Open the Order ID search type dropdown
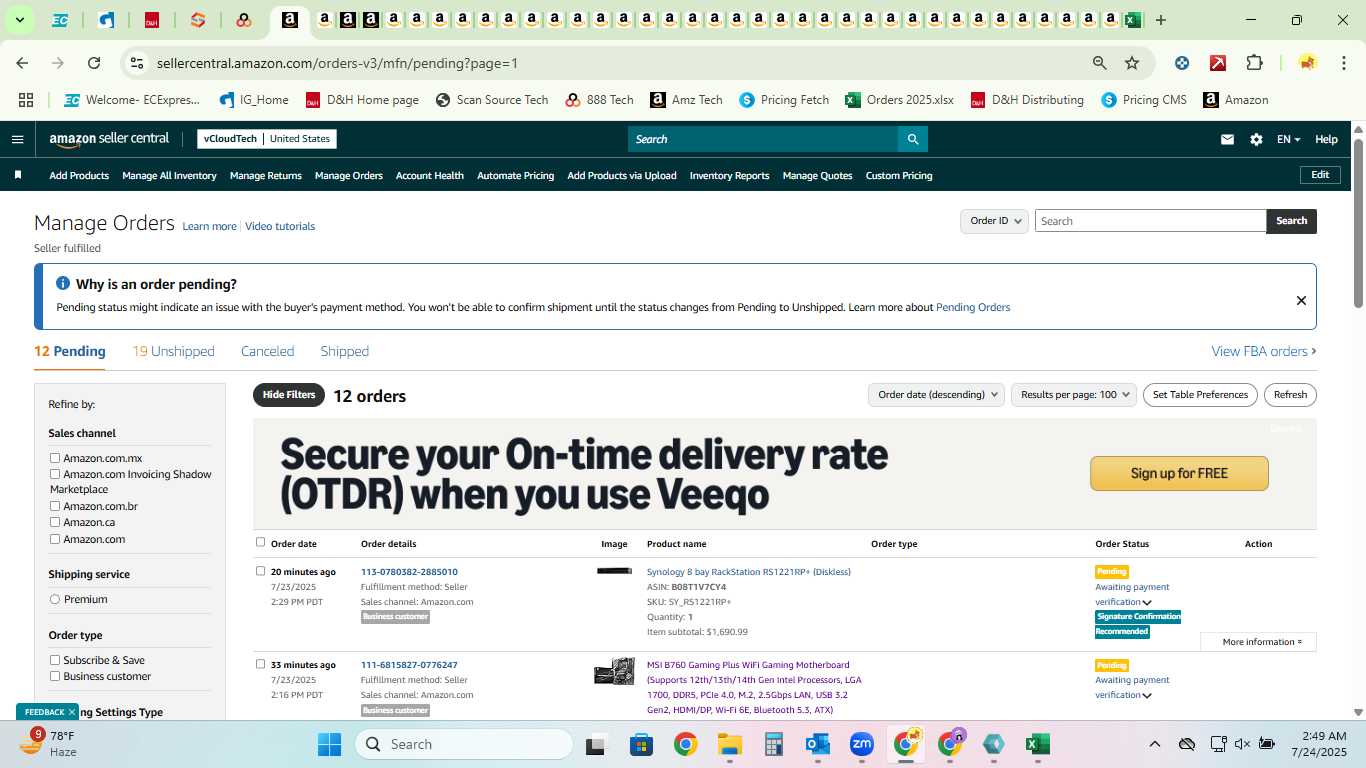The height and width of the screenshot is (768, 1366). tap(995, 221)
